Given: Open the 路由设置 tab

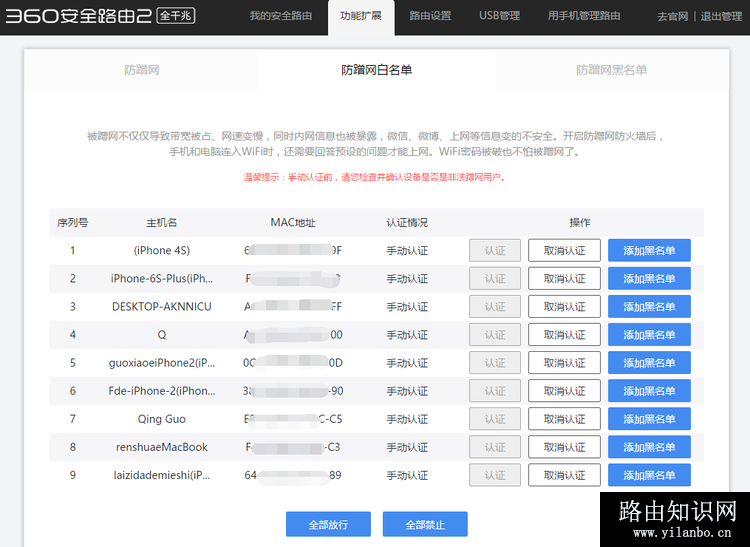Looking at the screenshot, I should [x=430, y=16].
